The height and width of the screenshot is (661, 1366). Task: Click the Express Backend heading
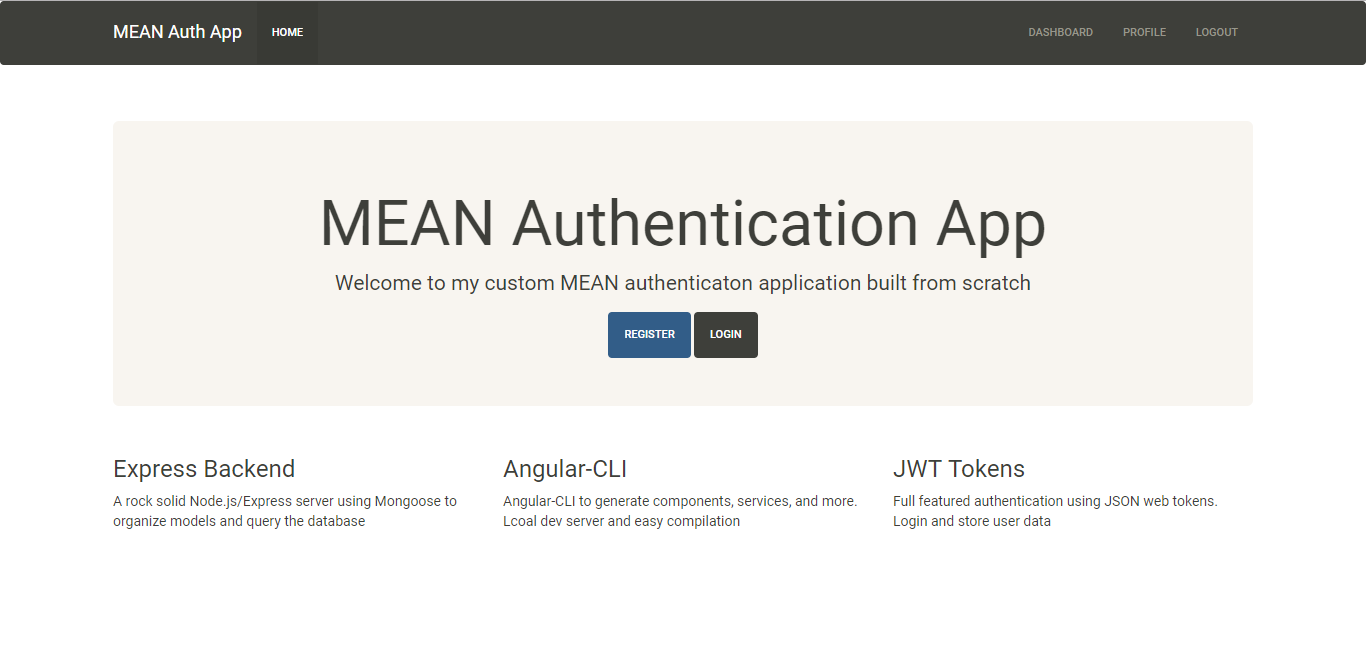[204, 469]
